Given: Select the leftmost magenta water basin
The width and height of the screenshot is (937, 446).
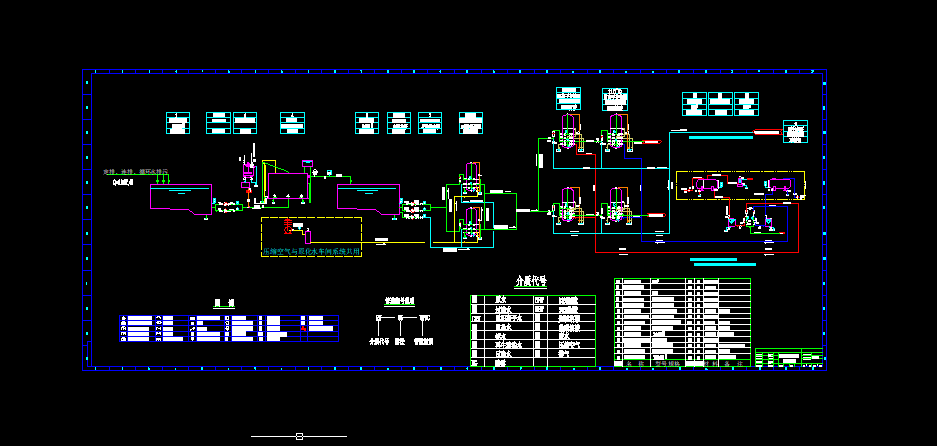Looking at the screenshot, I should 181,199.
